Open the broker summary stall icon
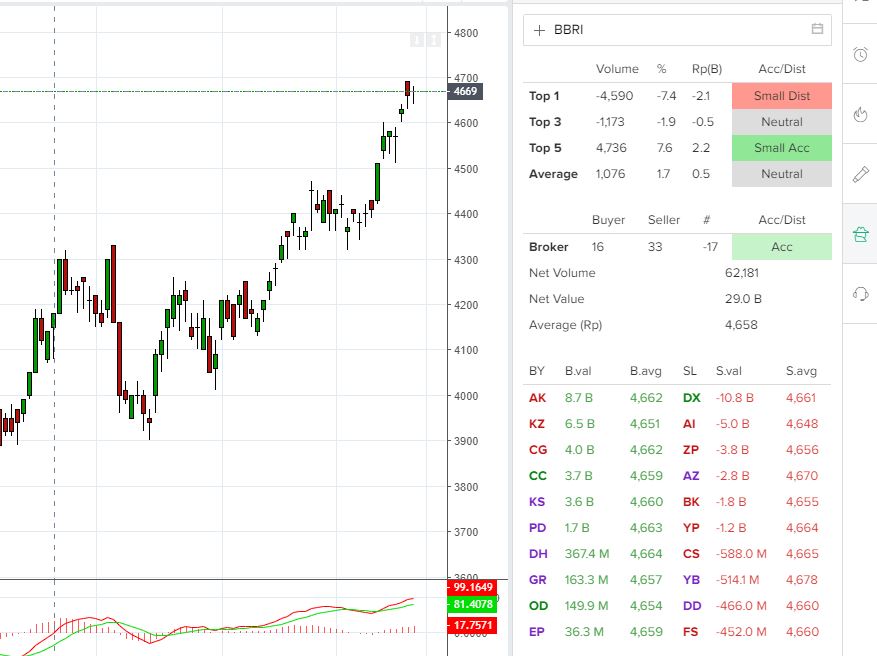 pyautogui.click(x=860, y=234)
